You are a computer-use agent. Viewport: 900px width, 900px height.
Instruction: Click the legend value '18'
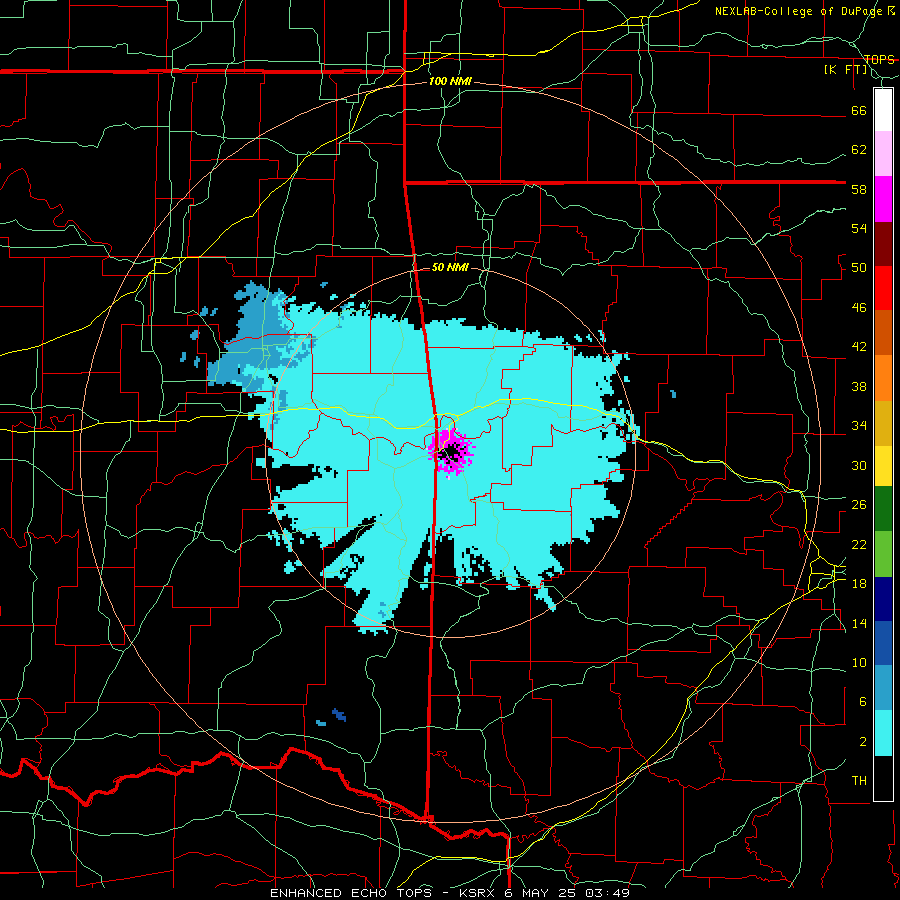point(859,584)
